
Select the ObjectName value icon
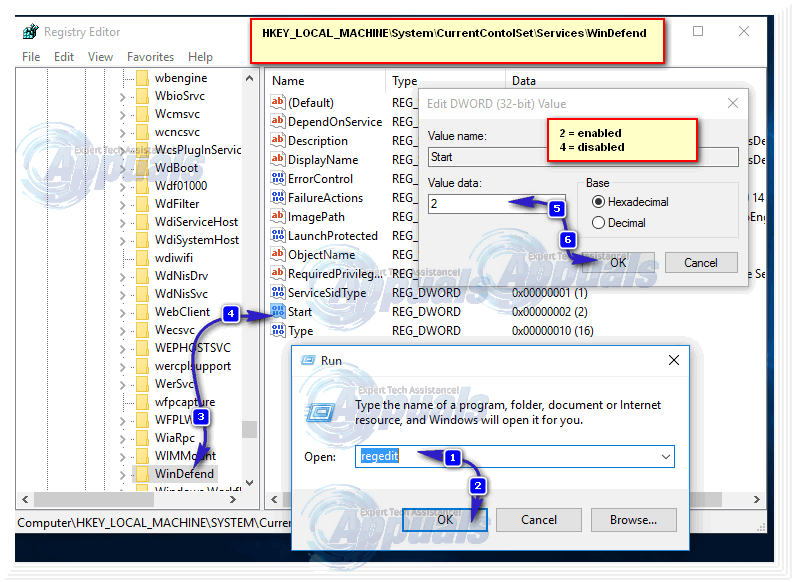click(x=277, y=254)
